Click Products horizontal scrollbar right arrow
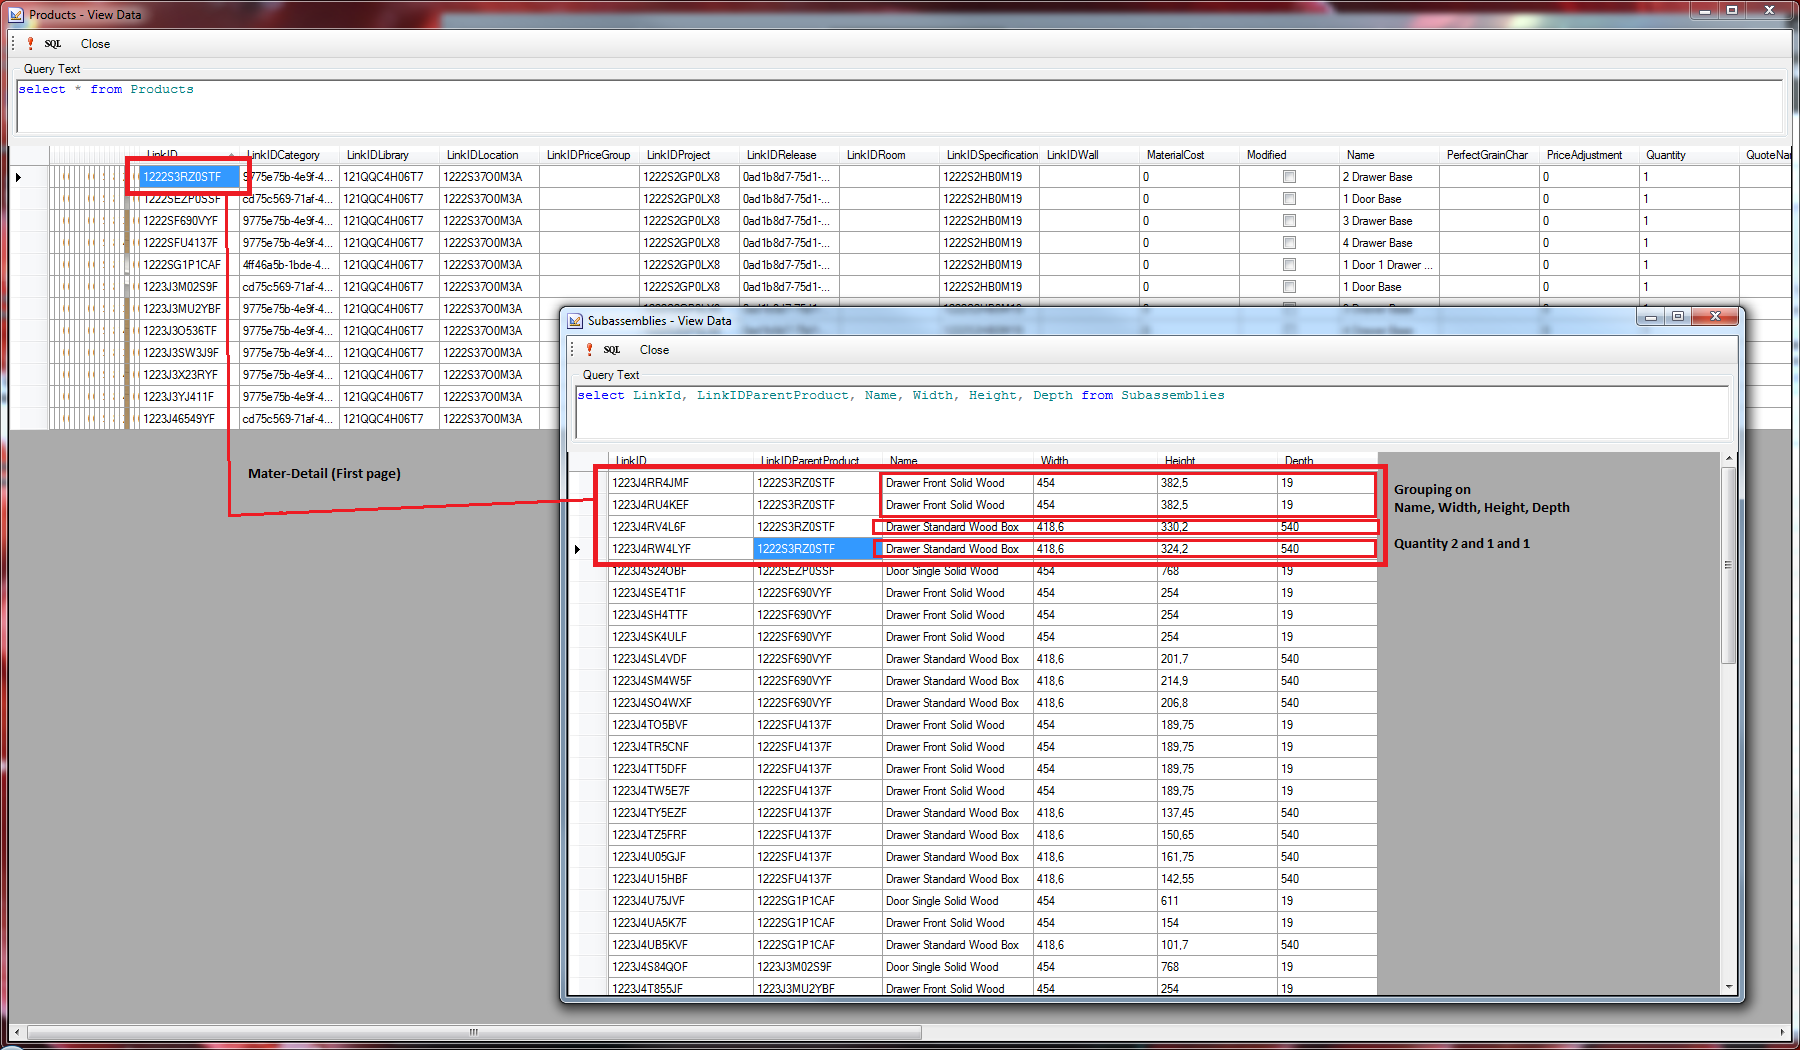 [1782, 1032]
